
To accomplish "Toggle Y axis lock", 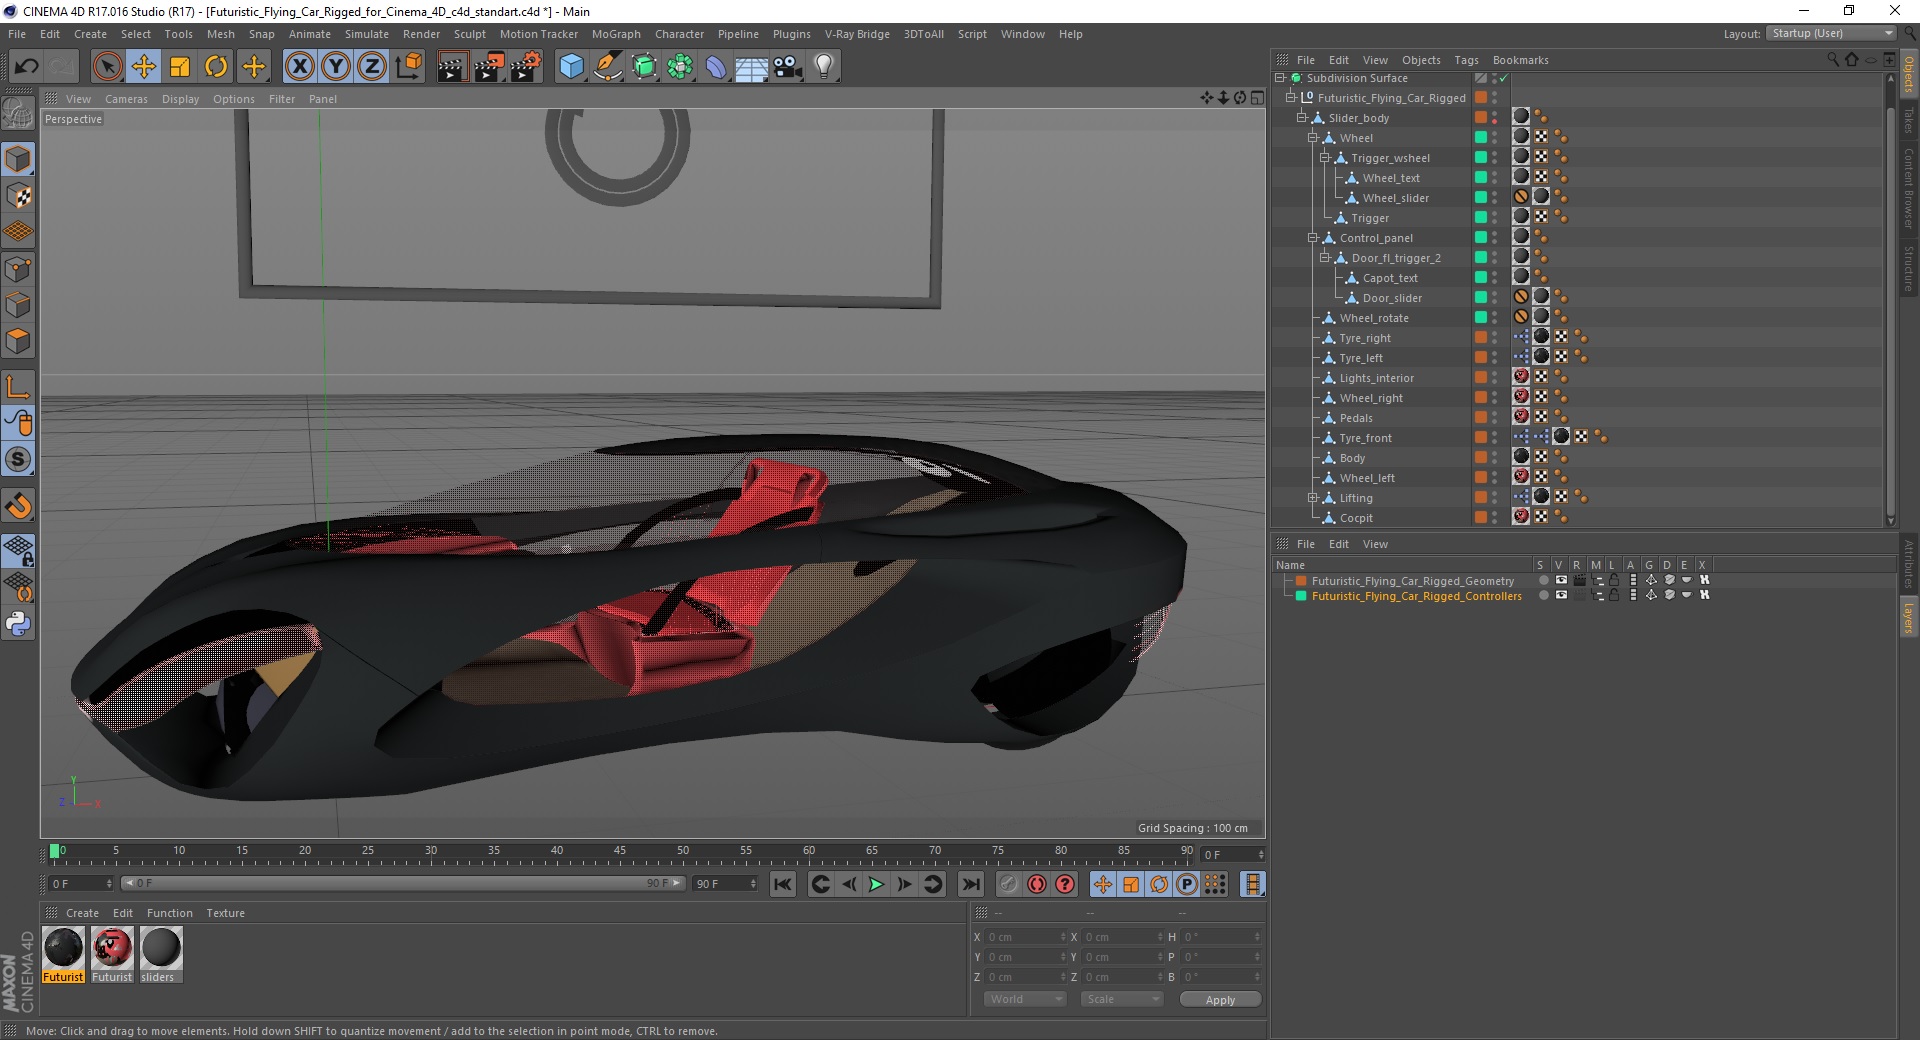I will 336,67.
